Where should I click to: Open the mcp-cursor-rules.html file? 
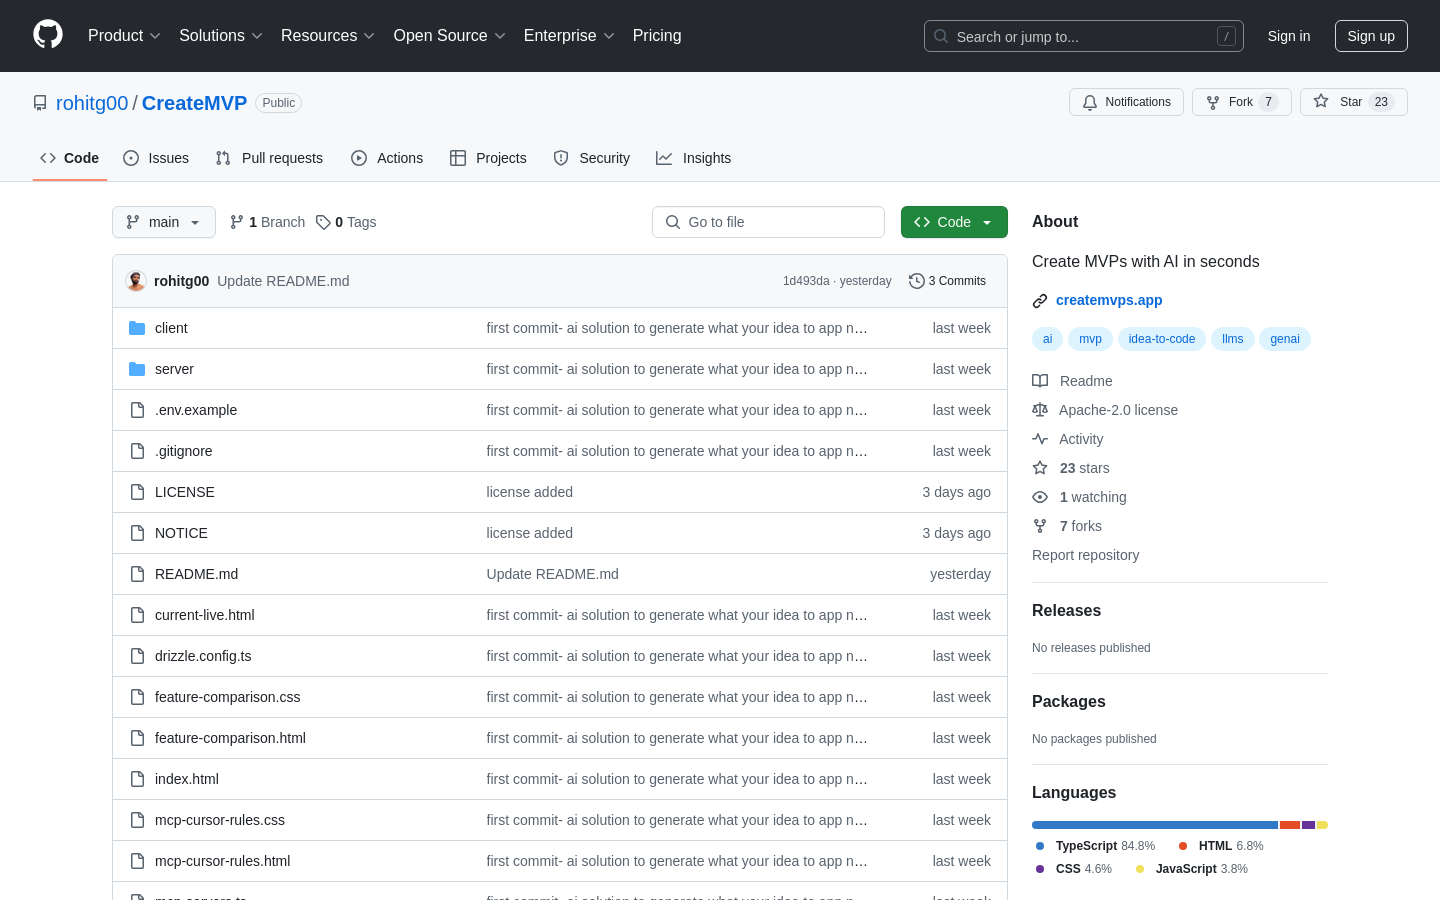click(222, 861)
